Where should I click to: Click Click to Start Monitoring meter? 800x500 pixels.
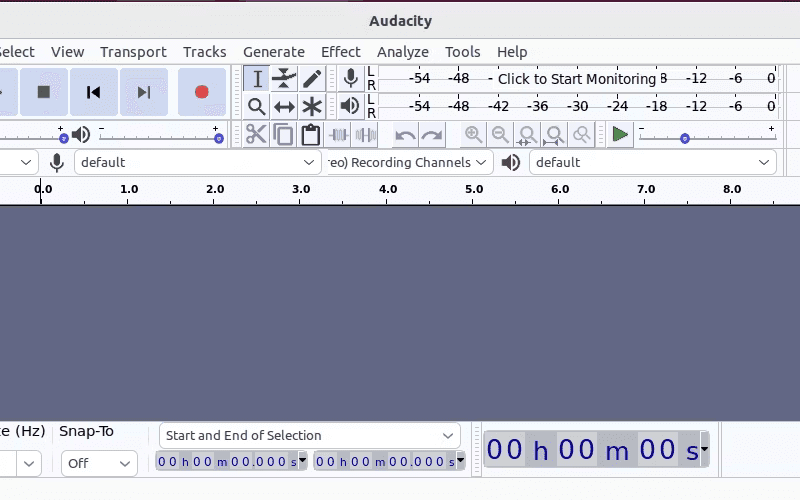click(577, 79)
